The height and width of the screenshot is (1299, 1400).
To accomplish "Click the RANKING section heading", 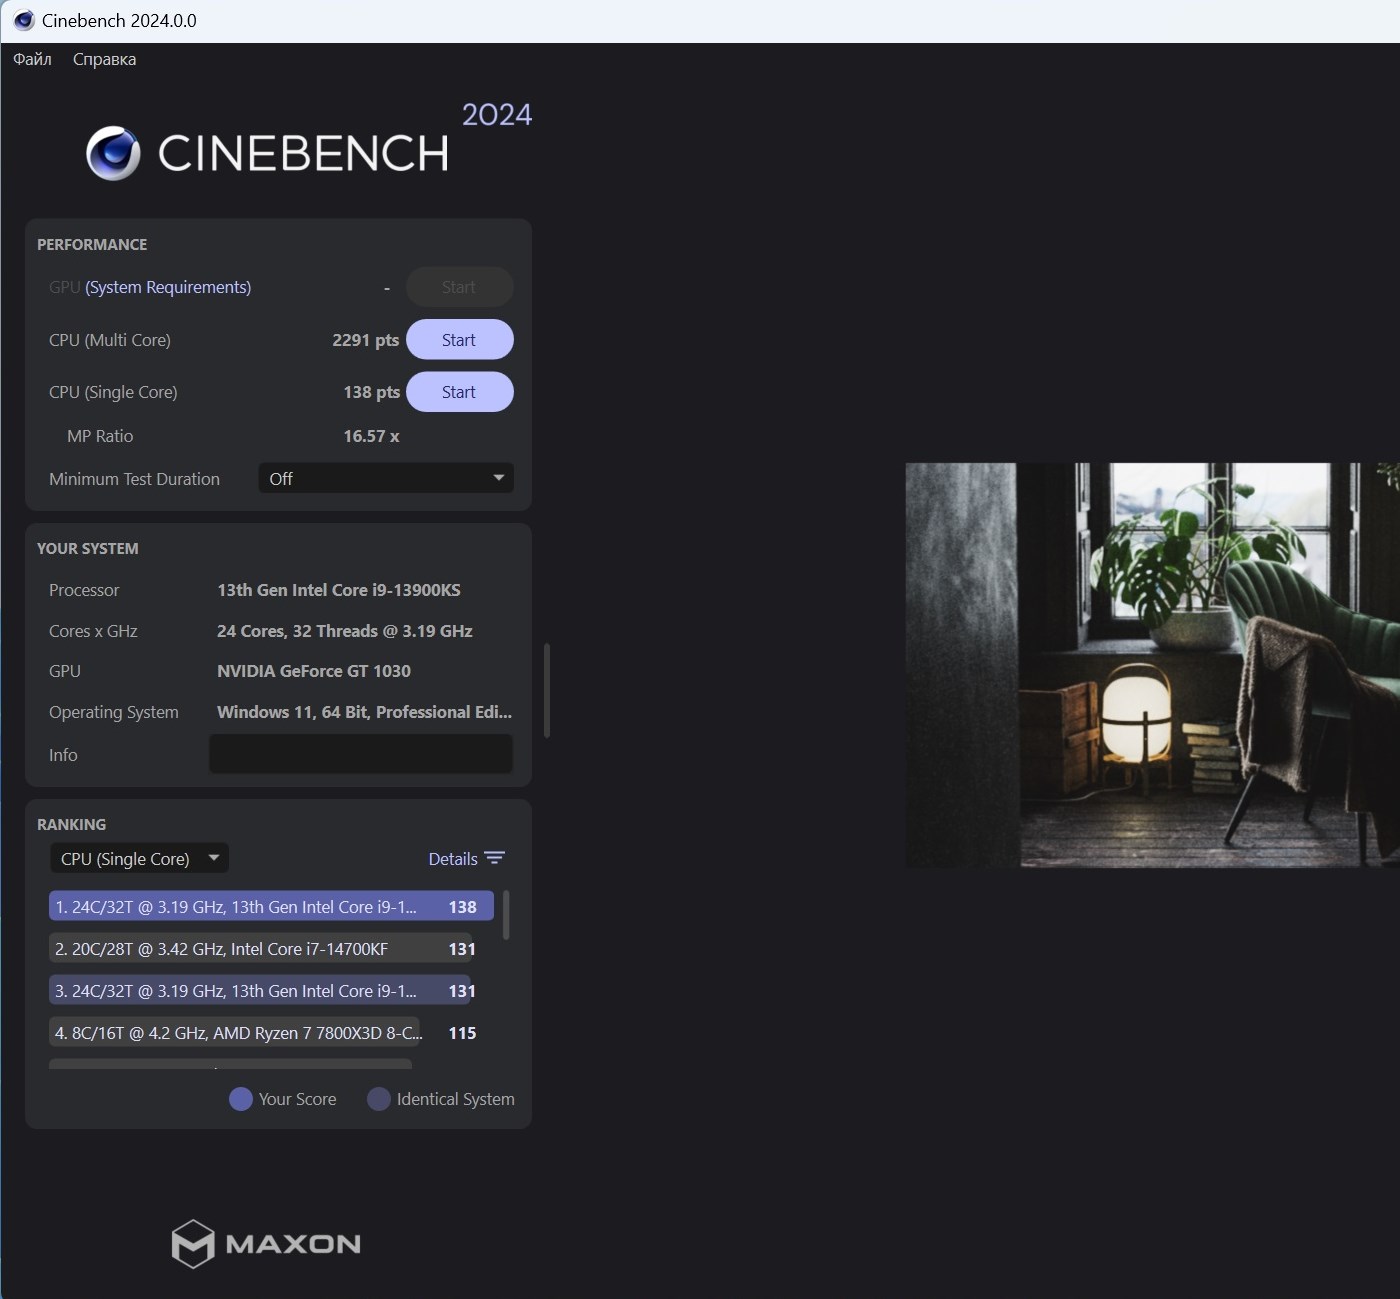I will pos(71,825).
